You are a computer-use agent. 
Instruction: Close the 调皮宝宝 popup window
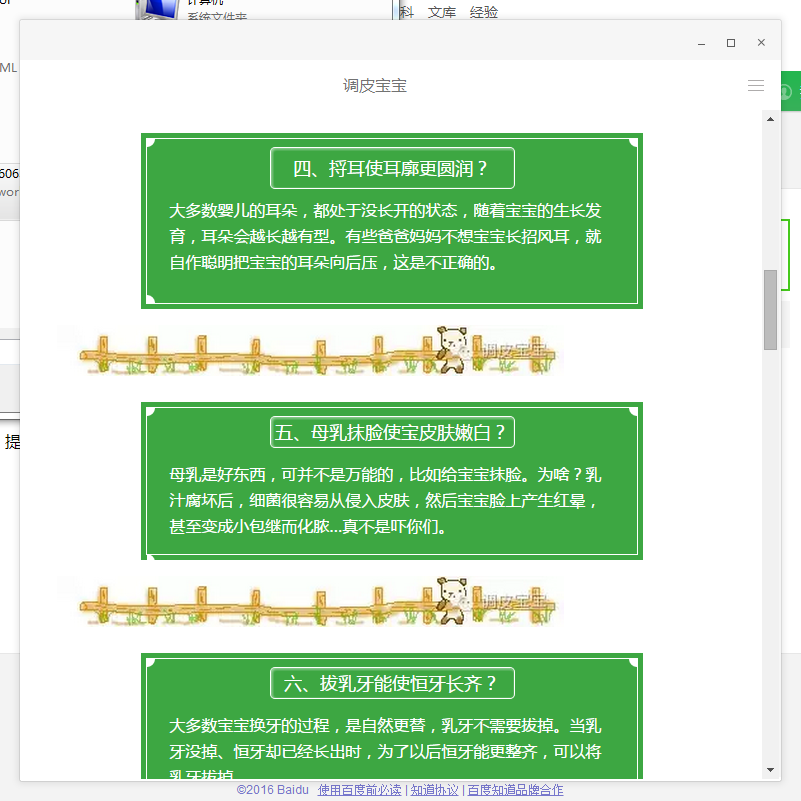[x=761, y=43]
